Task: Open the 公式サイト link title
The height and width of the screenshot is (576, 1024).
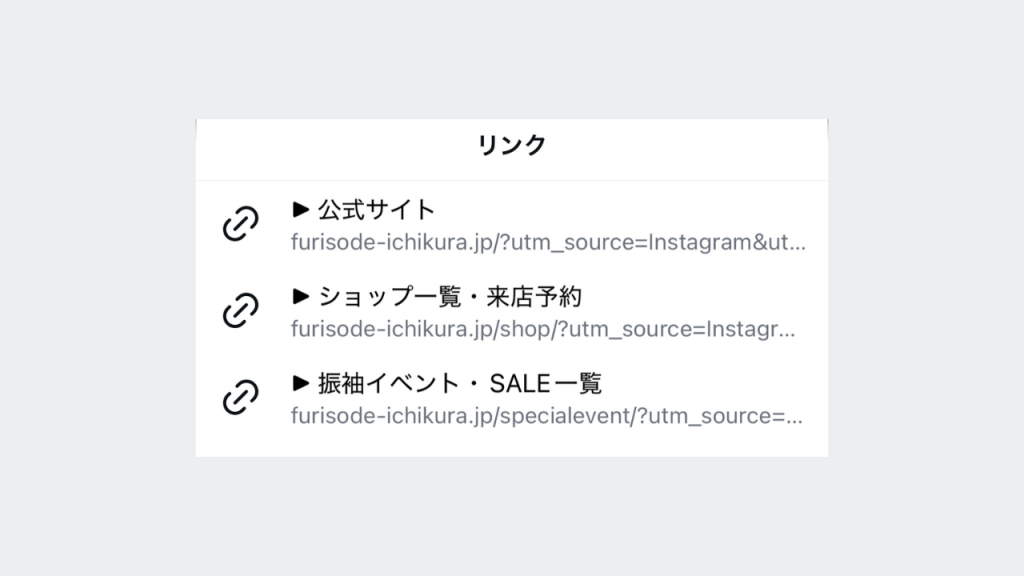Action: (x=376, y=209)
